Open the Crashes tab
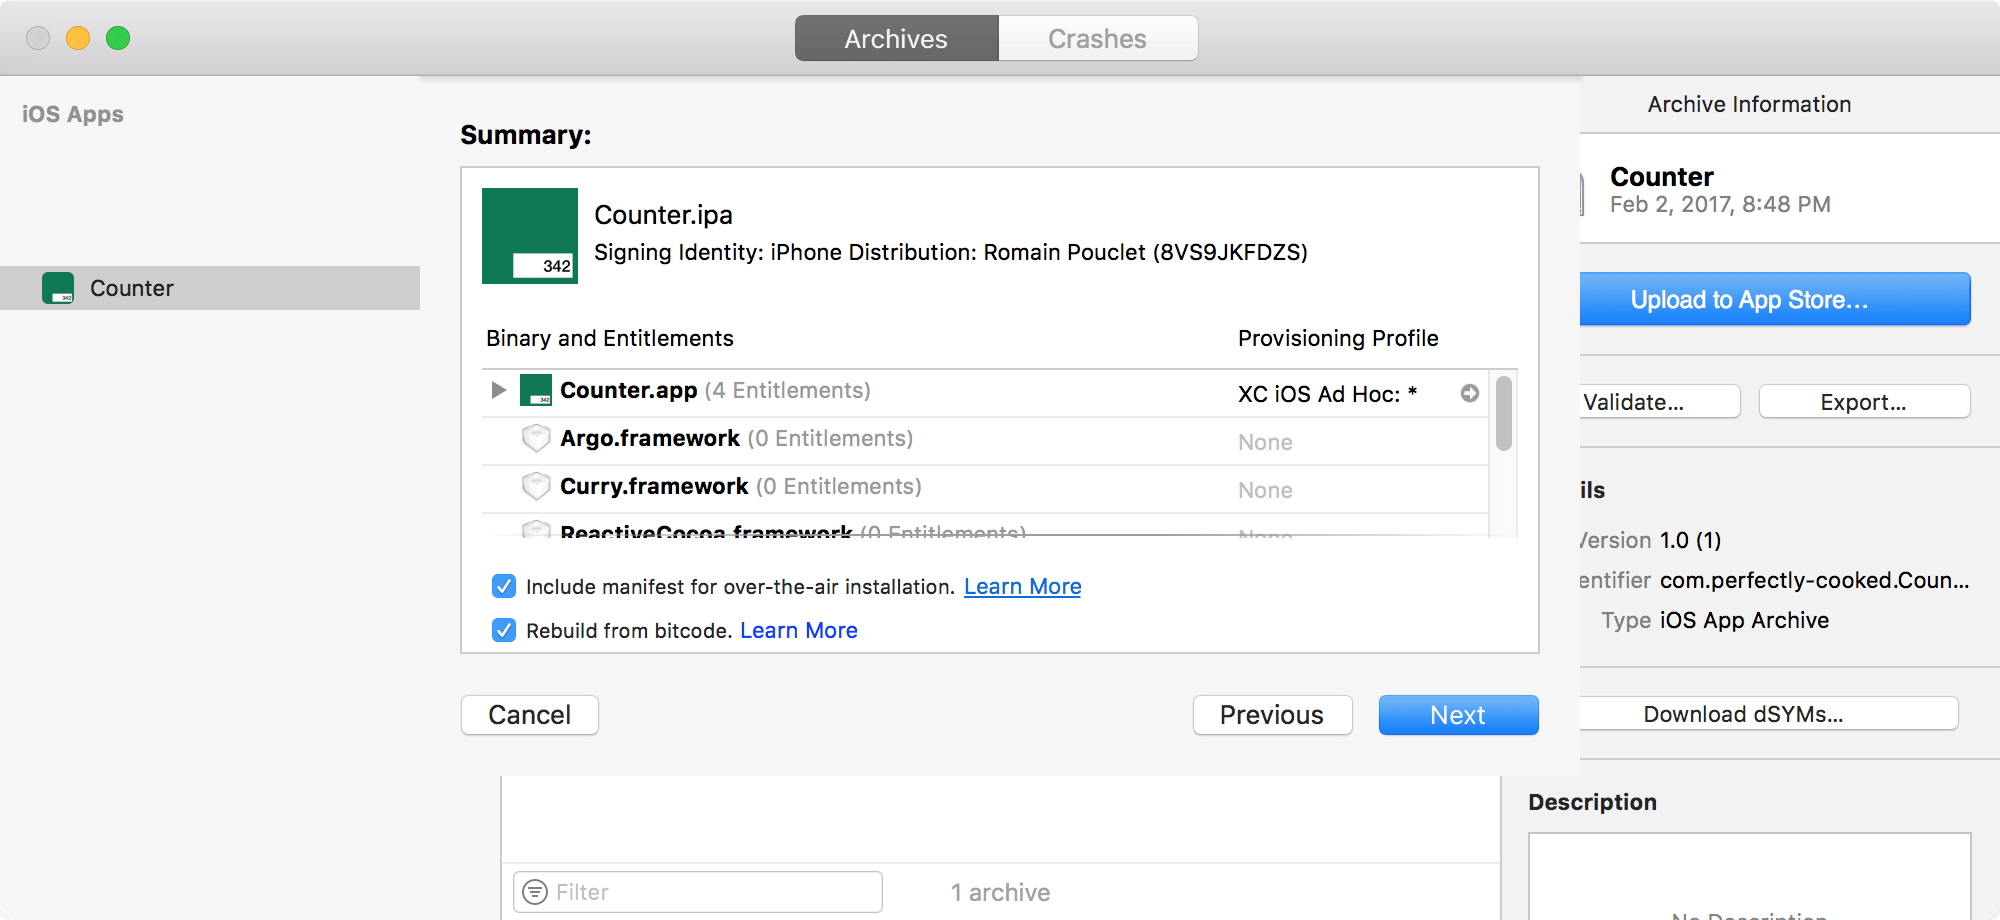Screen dimensions: 2000x920 1097,39
